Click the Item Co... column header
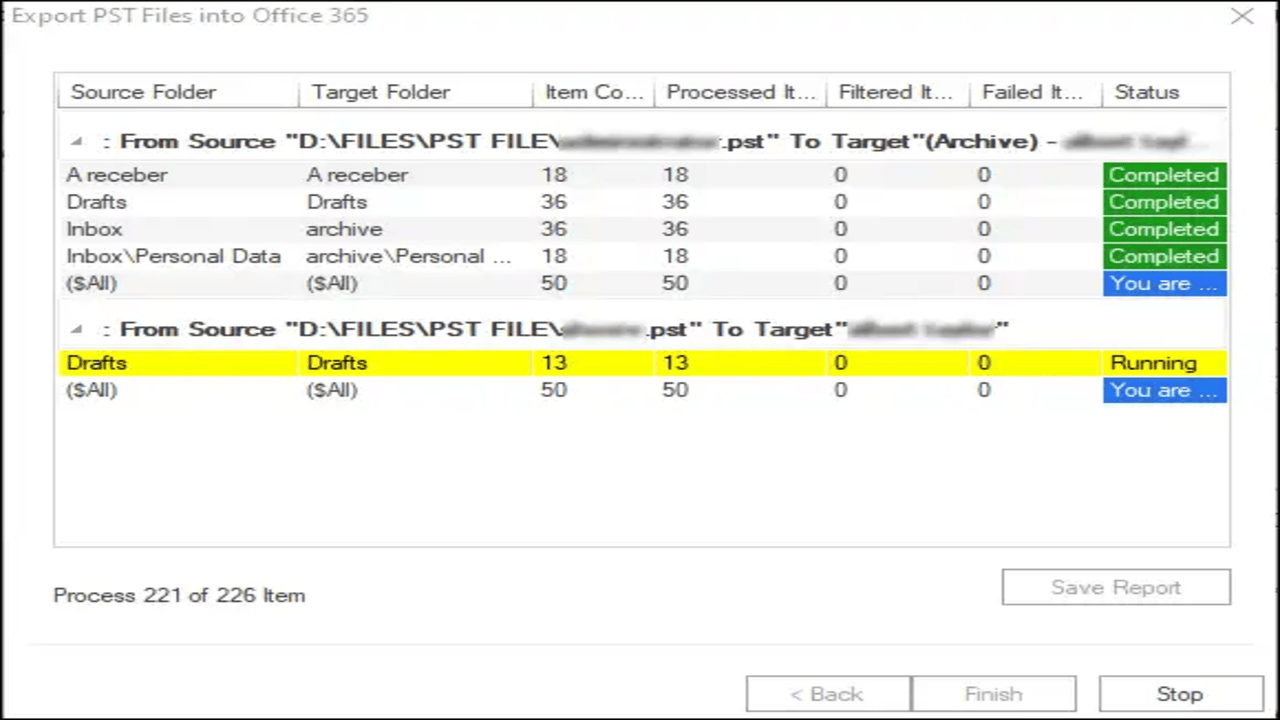This screenshot has width=1280, height=720. (594, 92)
